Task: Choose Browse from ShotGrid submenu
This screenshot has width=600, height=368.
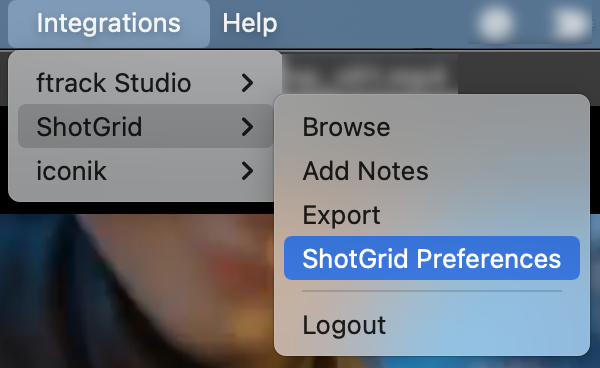Action: pos(432,127)
